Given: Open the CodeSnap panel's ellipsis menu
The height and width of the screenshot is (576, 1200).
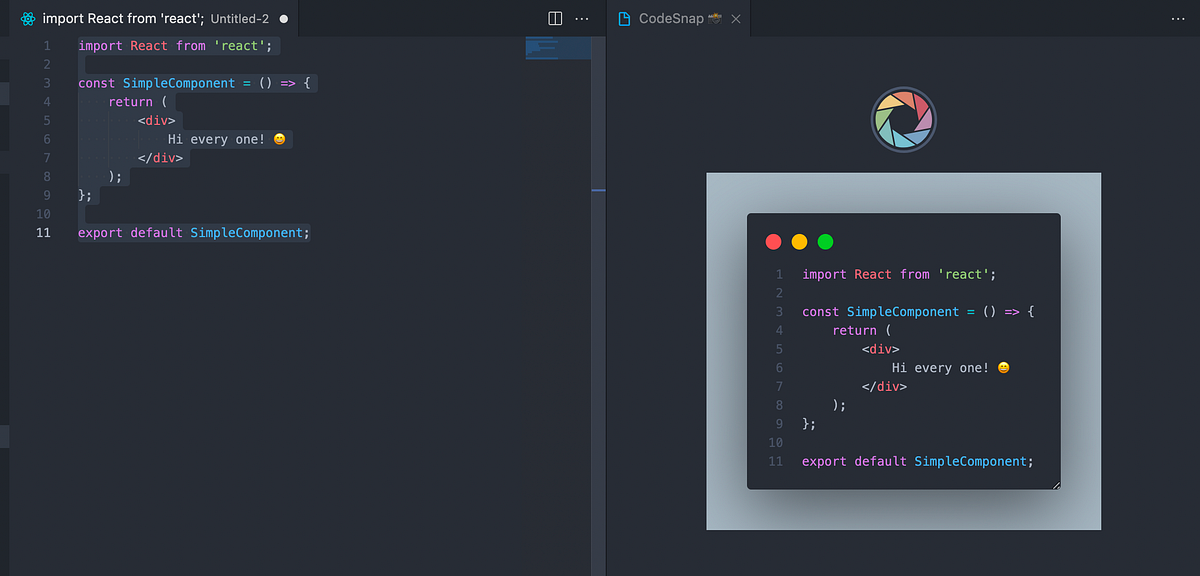Looking at the screenshot, I should point(1177,18).
